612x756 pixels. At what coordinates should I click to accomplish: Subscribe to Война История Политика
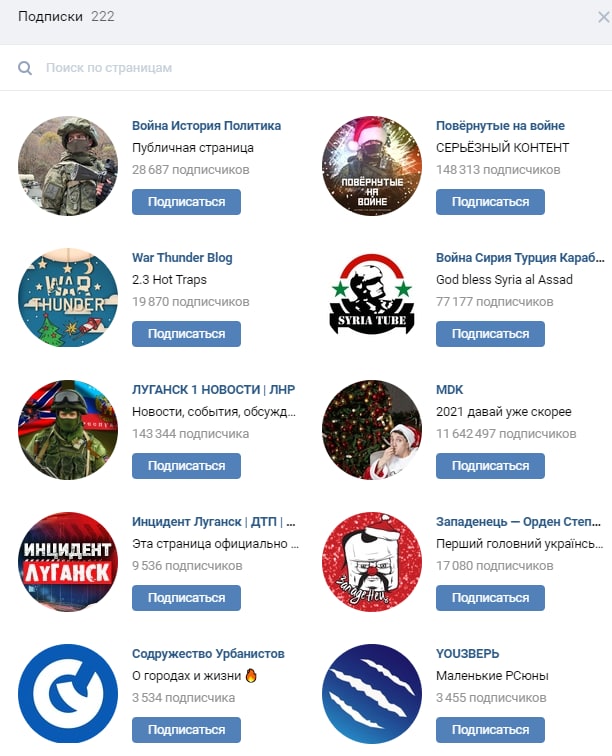click(186, 202)
